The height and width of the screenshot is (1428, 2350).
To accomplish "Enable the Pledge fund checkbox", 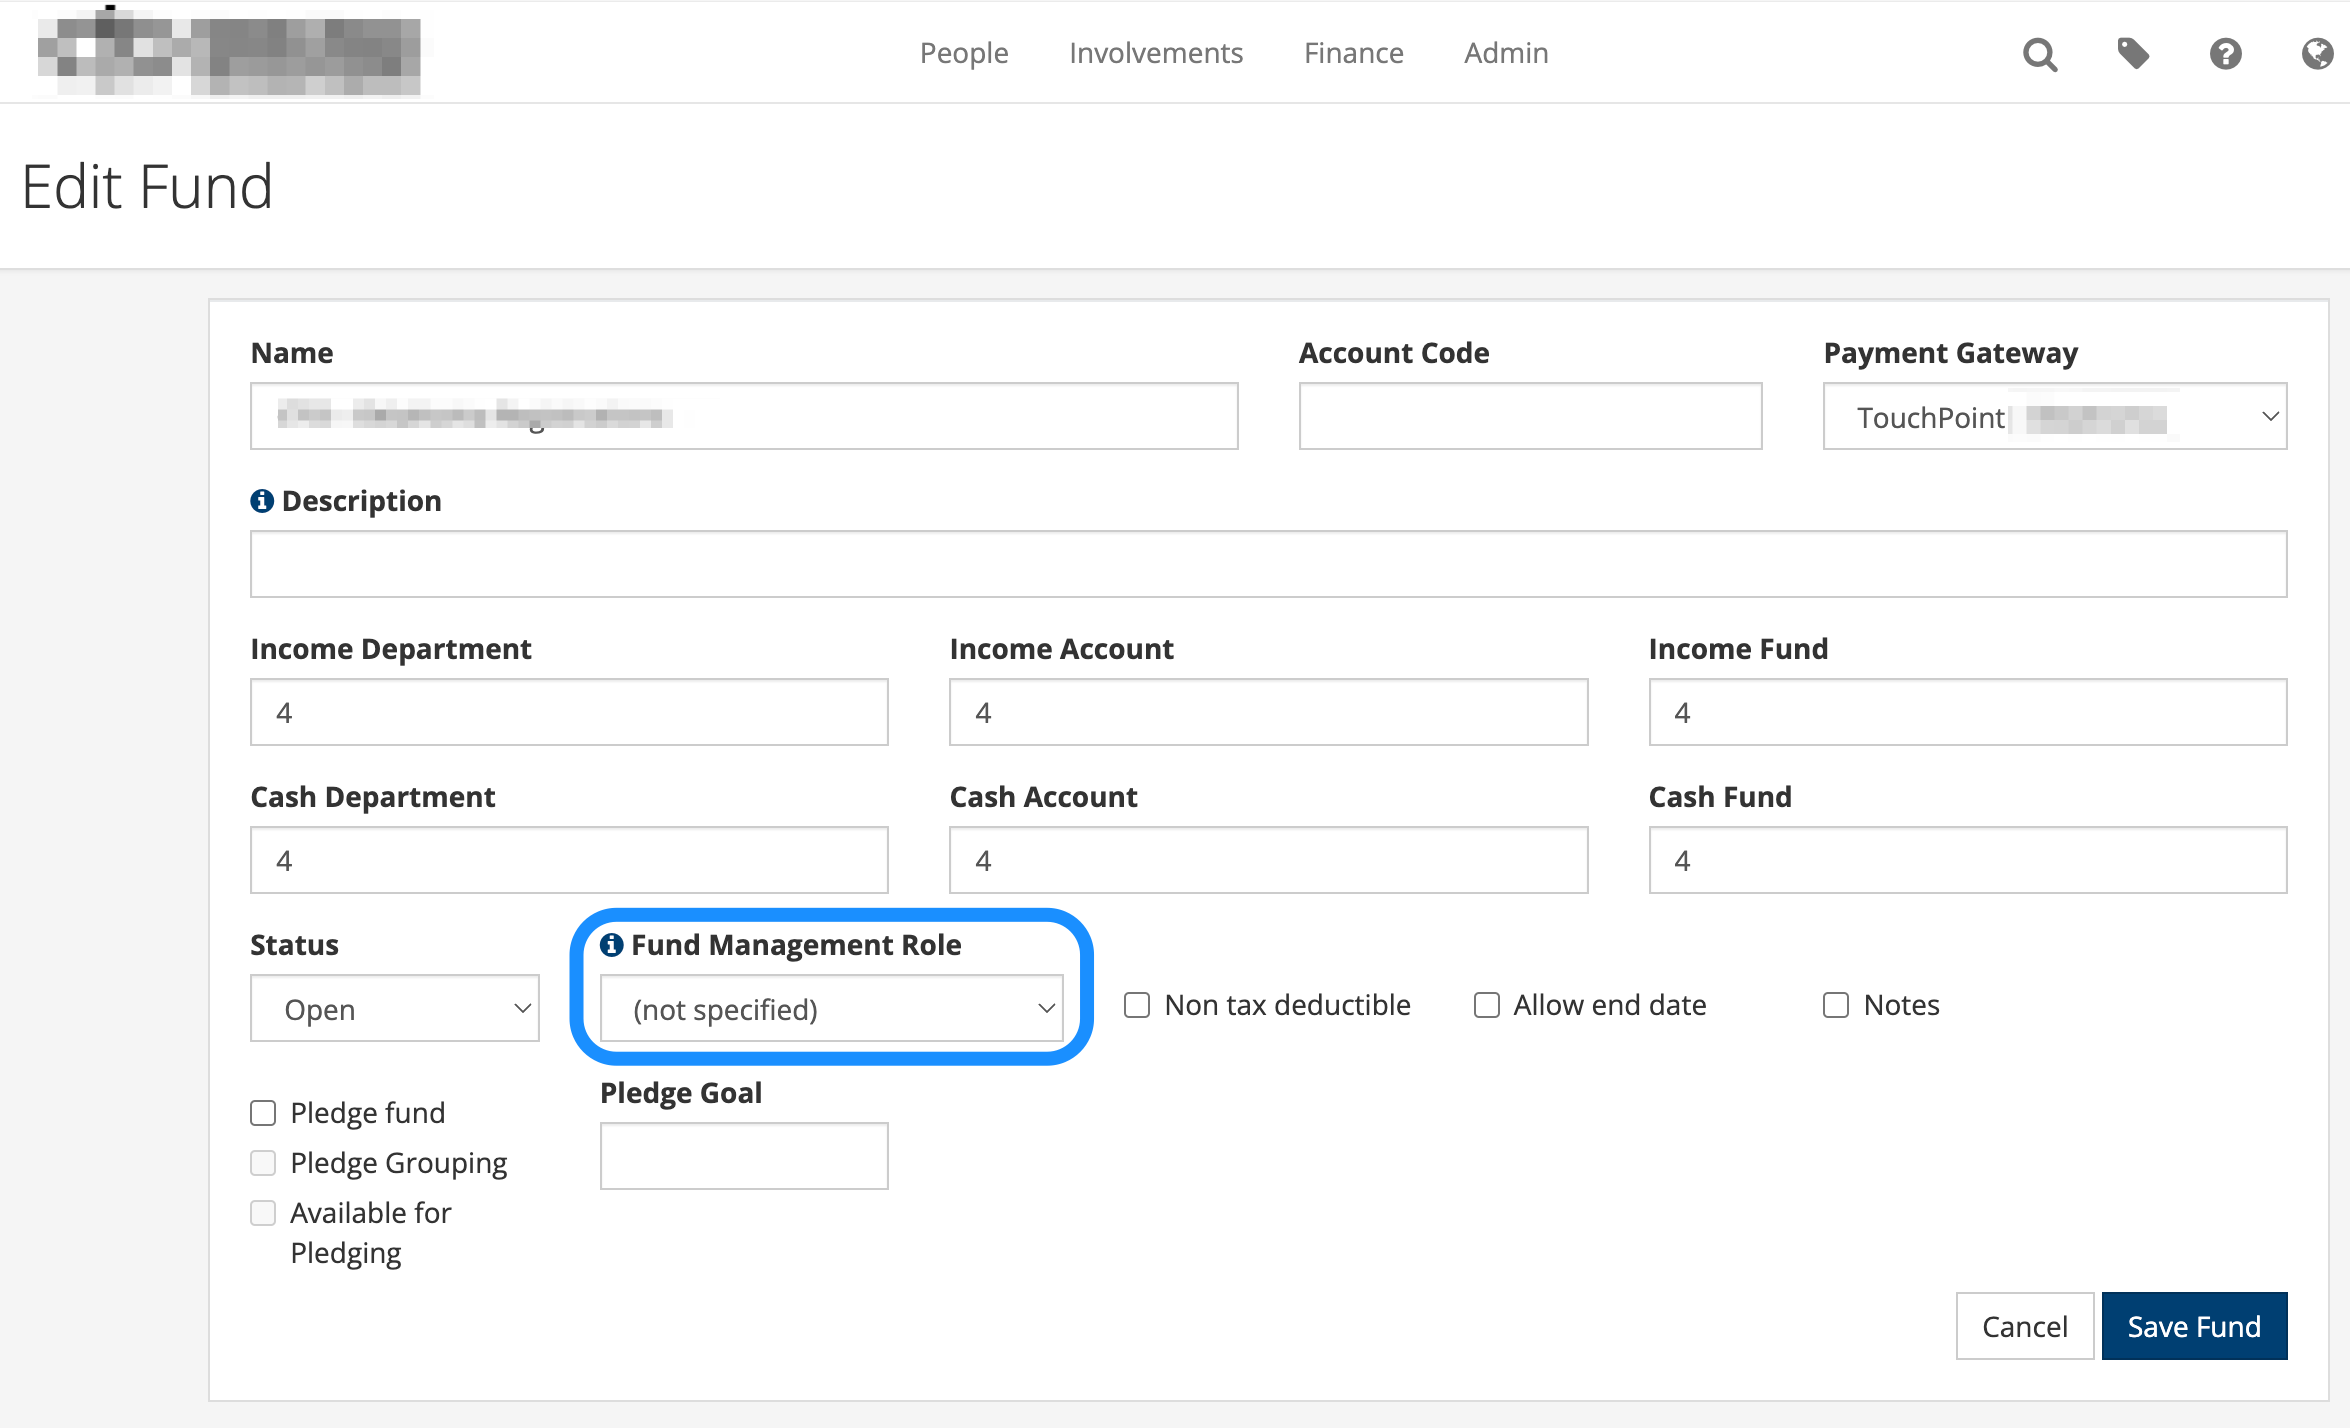I will point(263,1113).
